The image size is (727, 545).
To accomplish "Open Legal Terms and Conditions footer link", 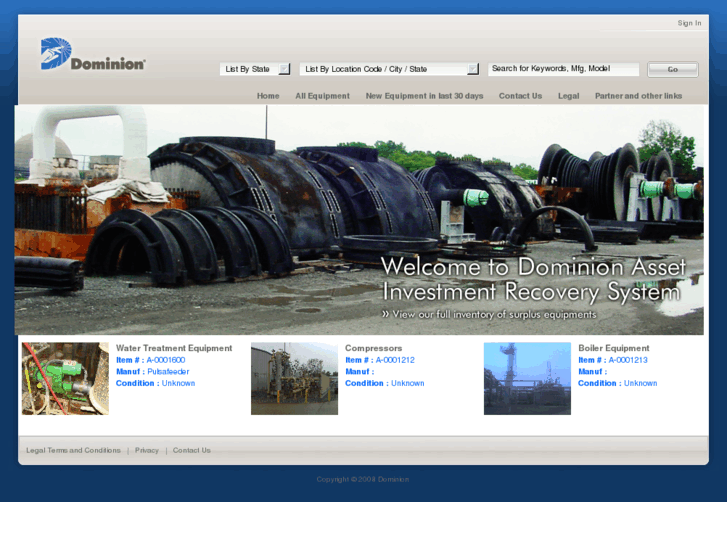I will coord(73,450).
